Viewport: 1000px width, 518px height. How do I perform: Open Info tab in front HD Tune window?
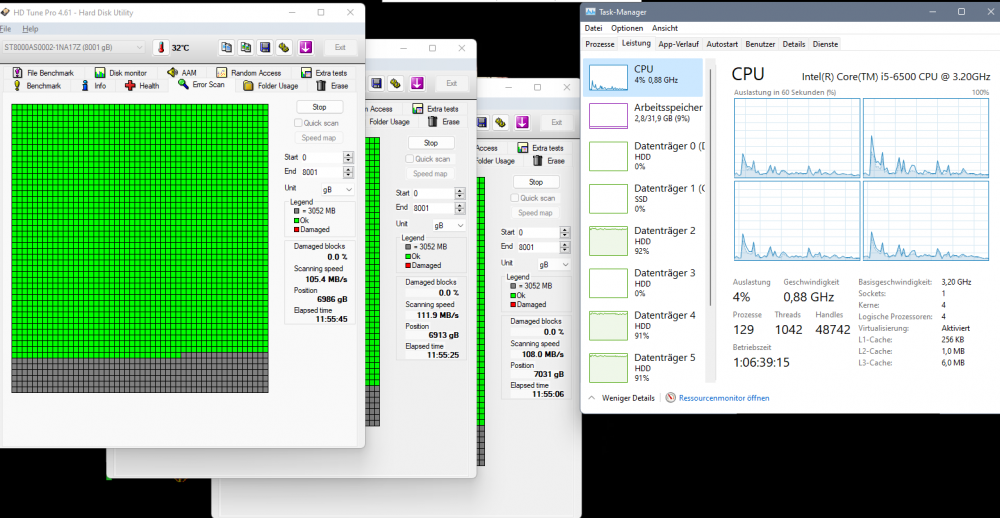(x=94, y=85)
